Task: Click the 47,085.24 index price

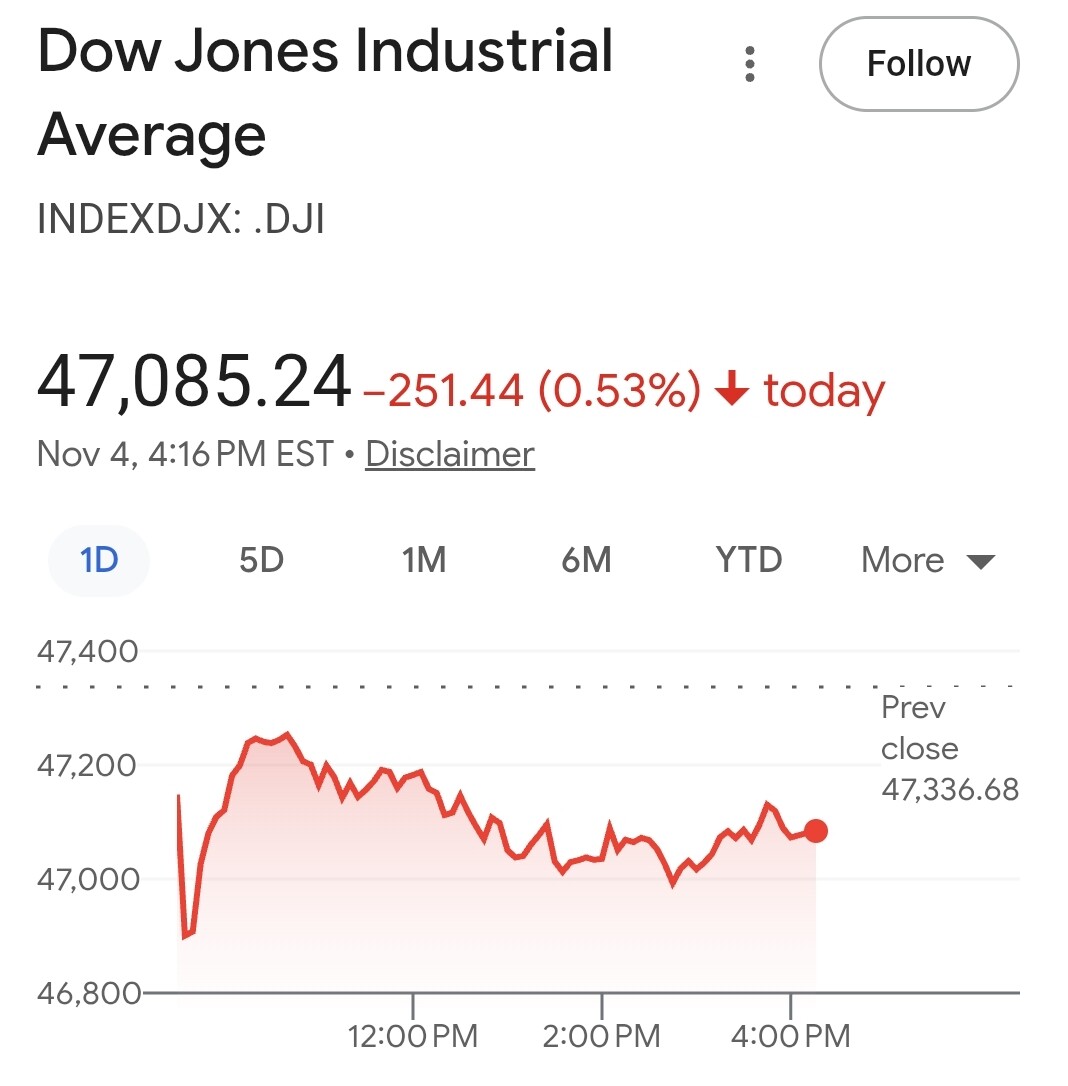Action: pyautogui.click(x=194, y=383)
